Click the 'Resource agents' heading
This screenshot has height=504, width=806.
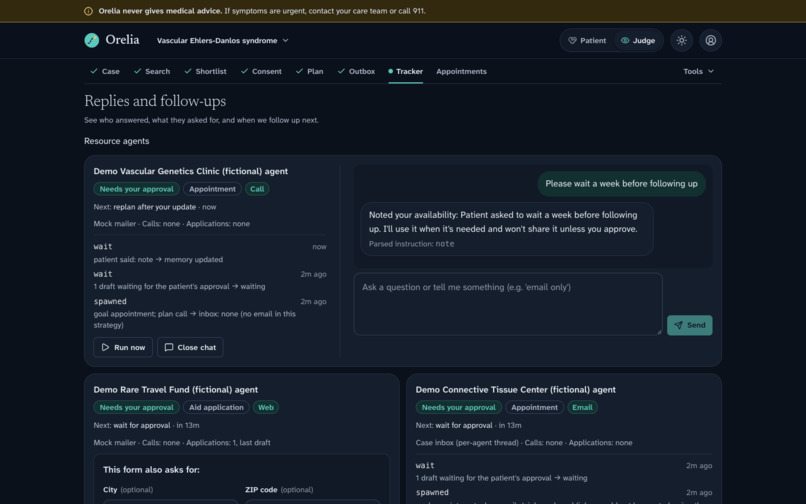117,141
